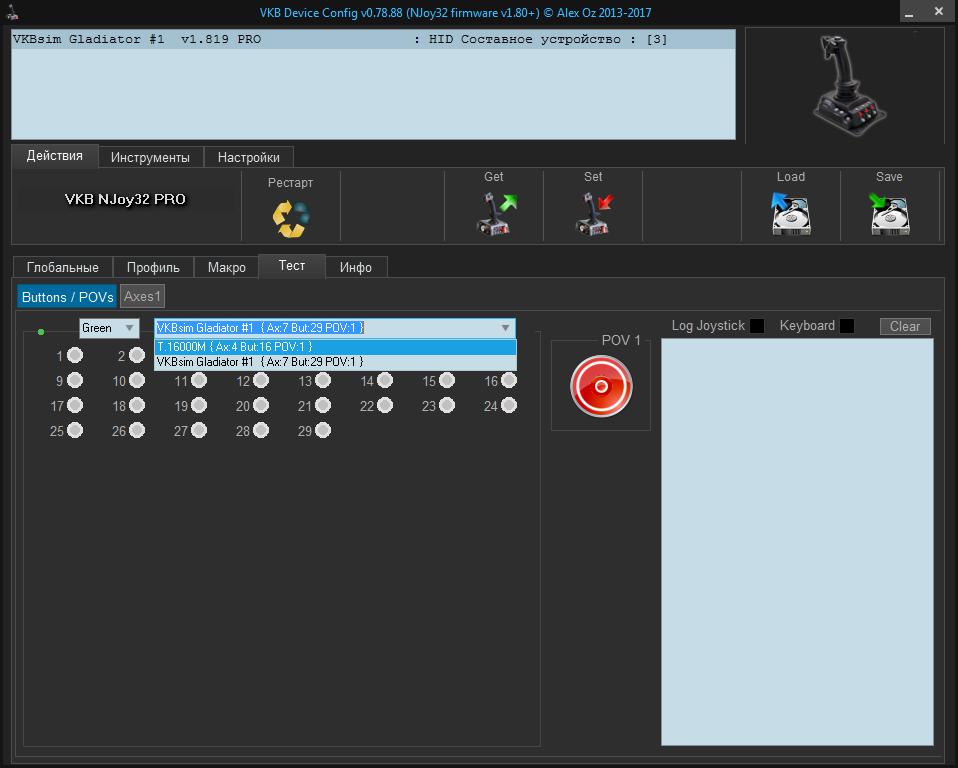958x768 pixels.
Task: Click button indicator number 29
Action: pyautogui.click(x=323, y=430)
